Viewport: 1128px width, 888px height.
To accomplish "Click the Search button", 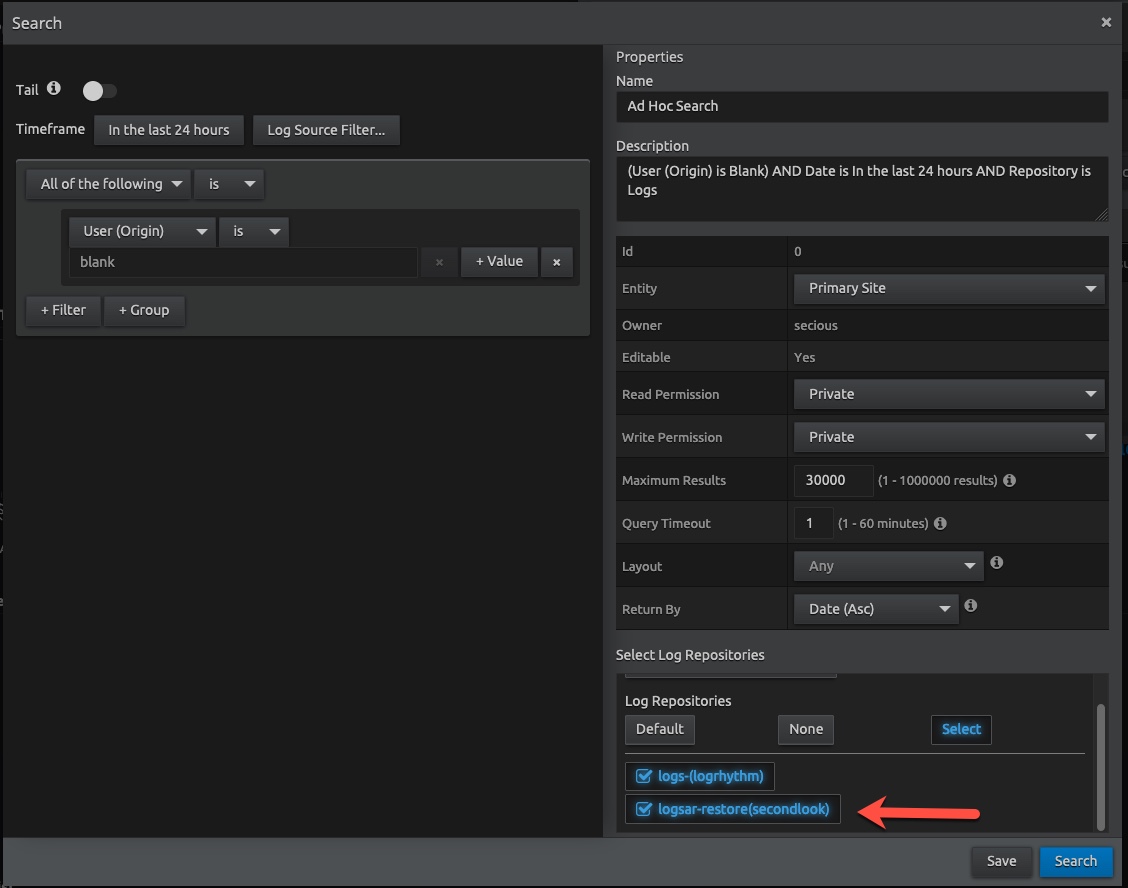I will tap(1075, 861).
